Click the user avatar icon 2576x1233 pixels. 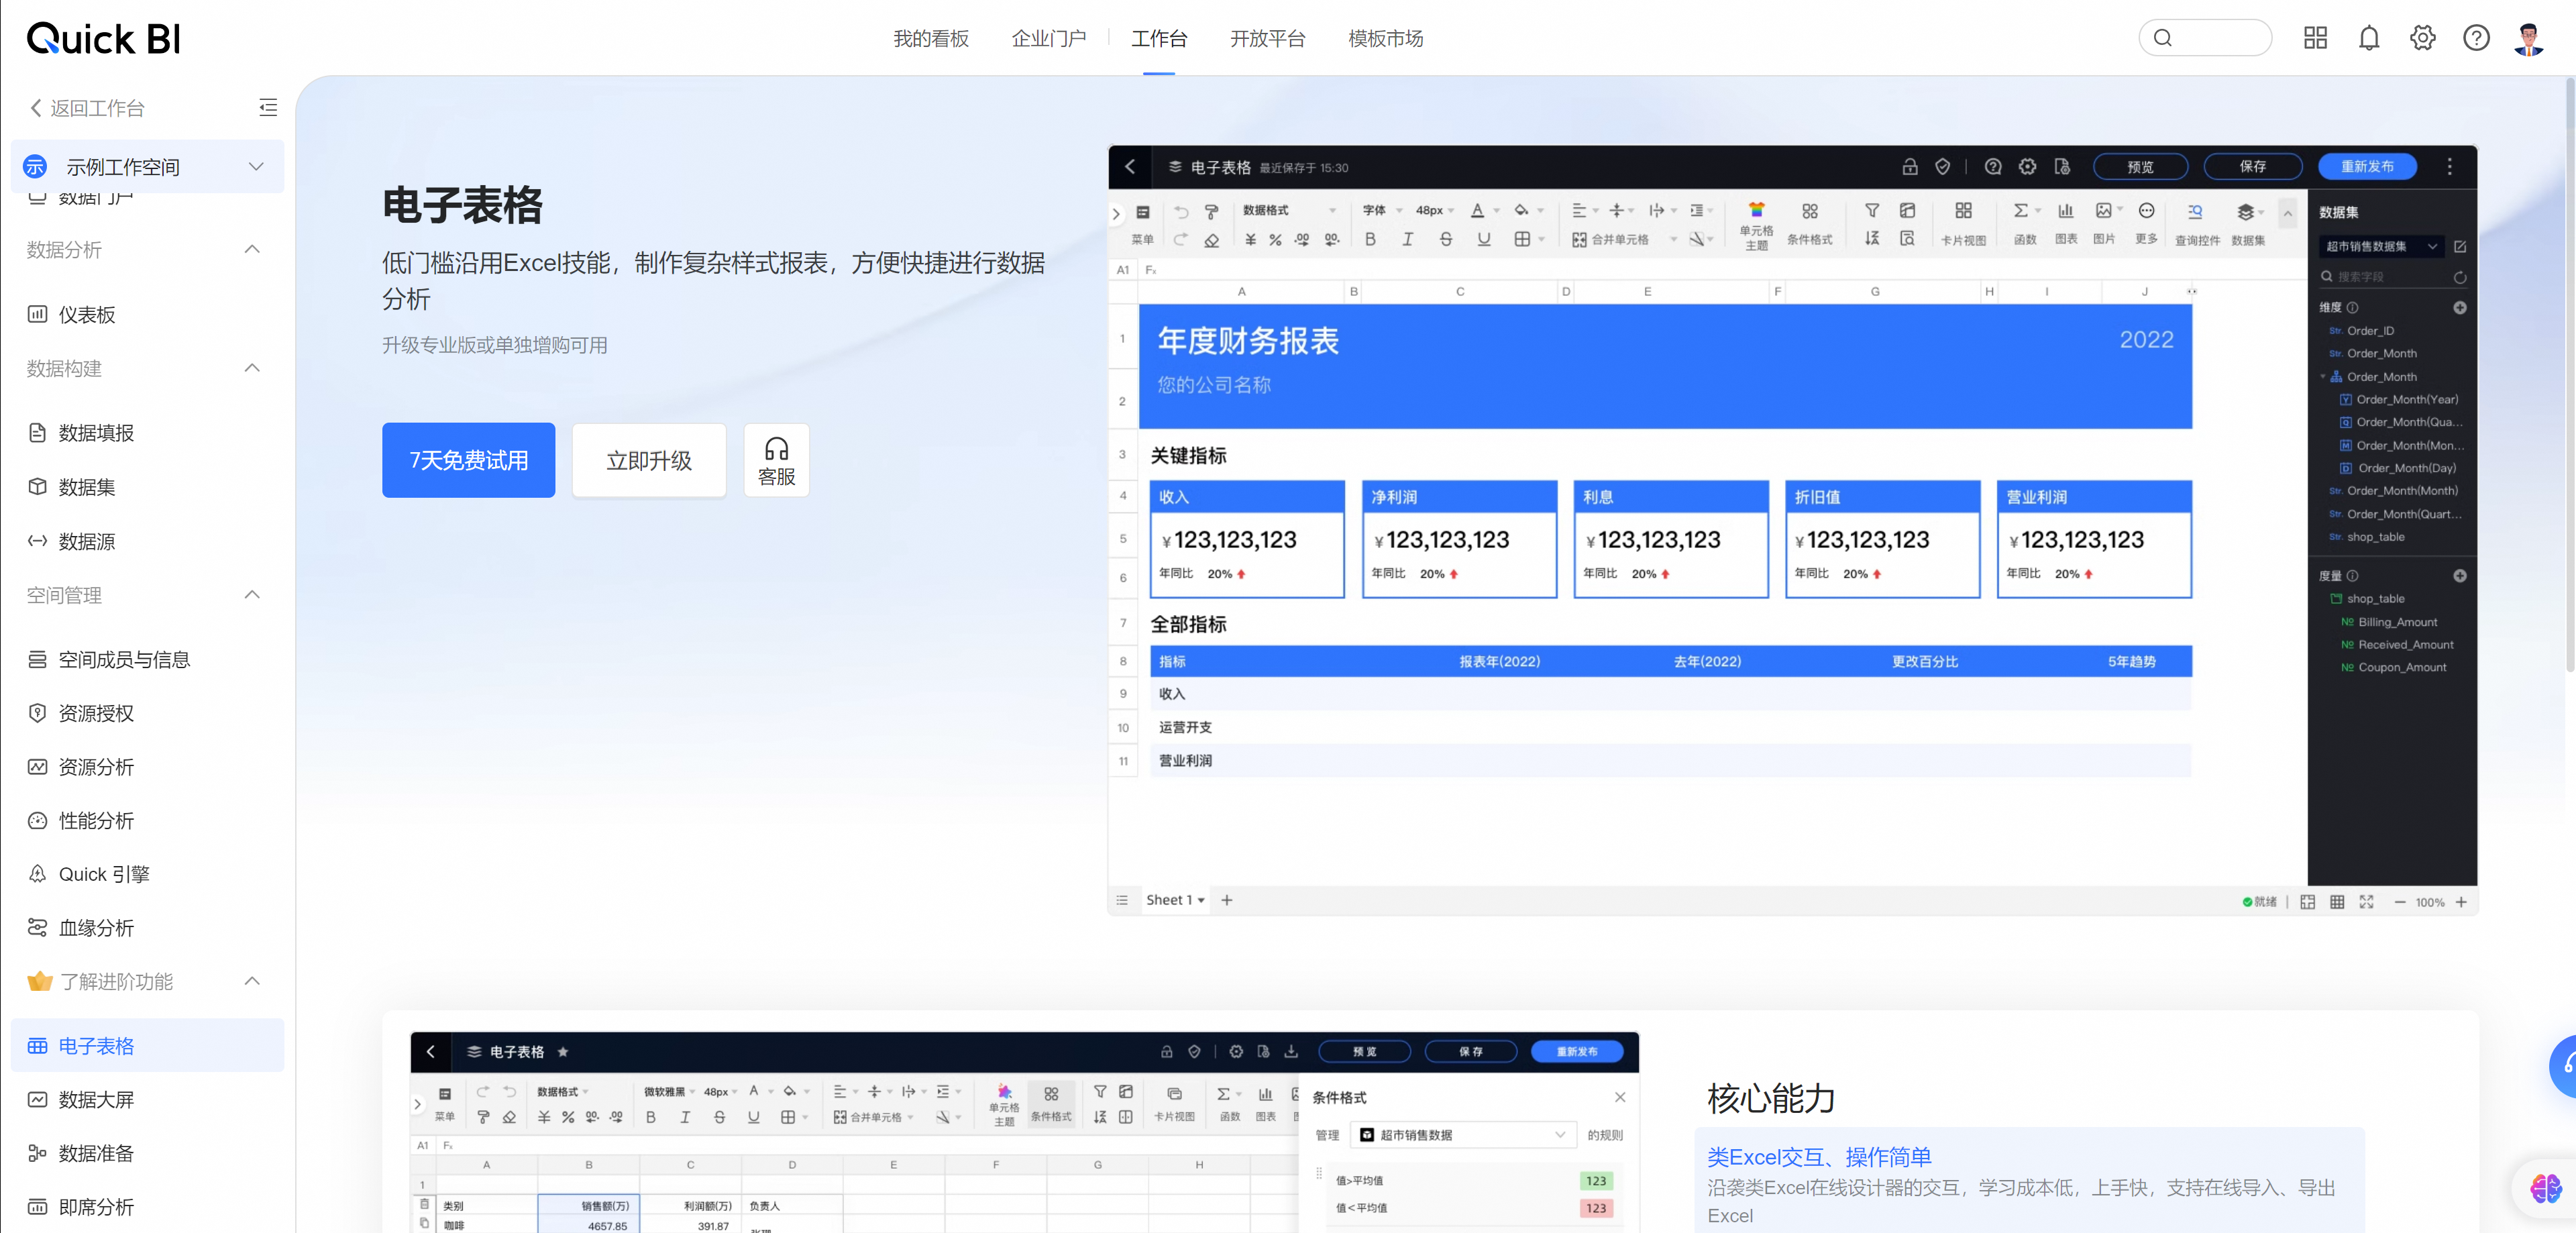[x=2529, y=39]
